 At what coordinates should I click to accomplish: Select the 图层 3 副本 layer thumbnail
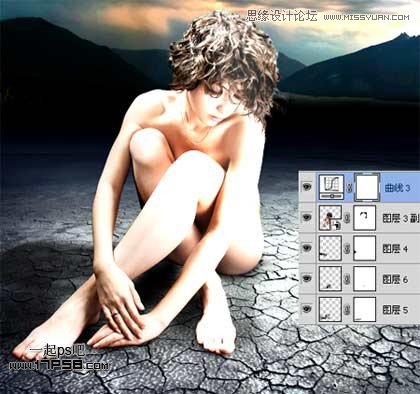(x=330, y=218)
